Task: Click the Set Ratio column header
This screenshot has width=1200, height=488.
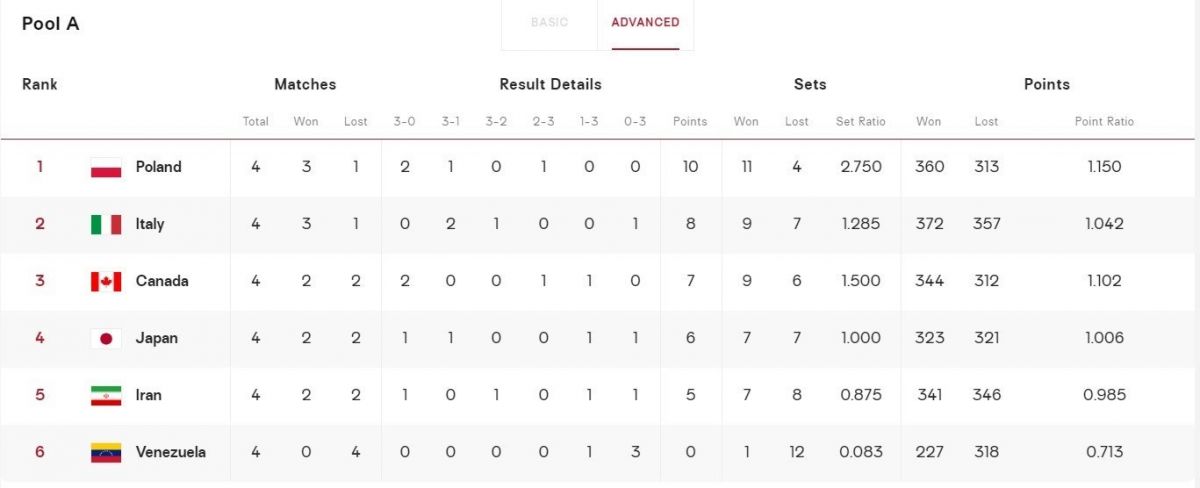Action: (860, 122)
